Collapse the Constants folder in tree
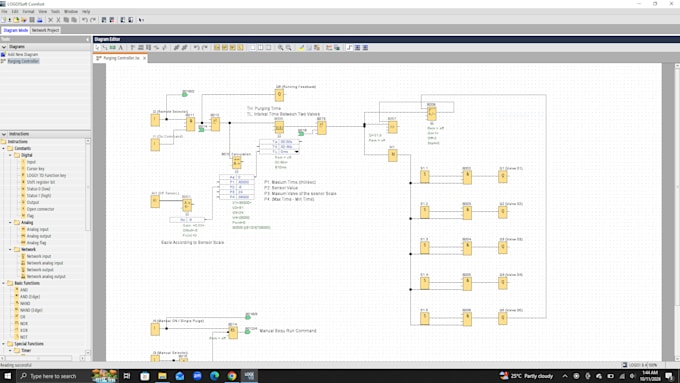The height and width of the screenshot is (383, 680). click(4, 148)
